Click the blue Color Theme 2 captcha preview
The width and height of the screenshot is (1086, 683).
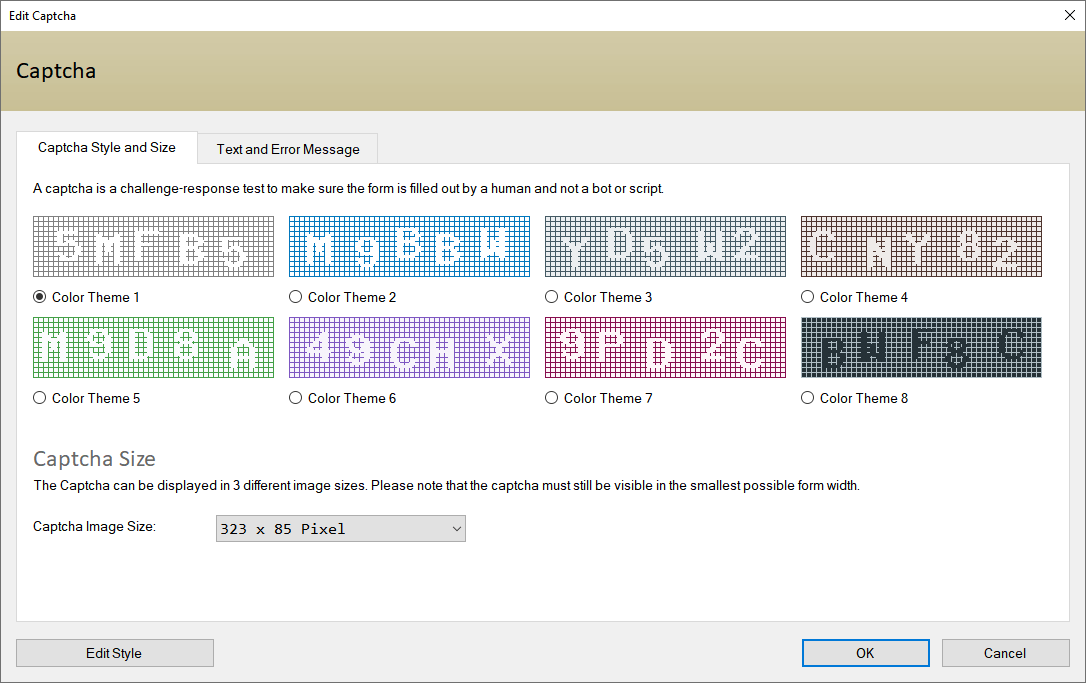coord(409,246)
